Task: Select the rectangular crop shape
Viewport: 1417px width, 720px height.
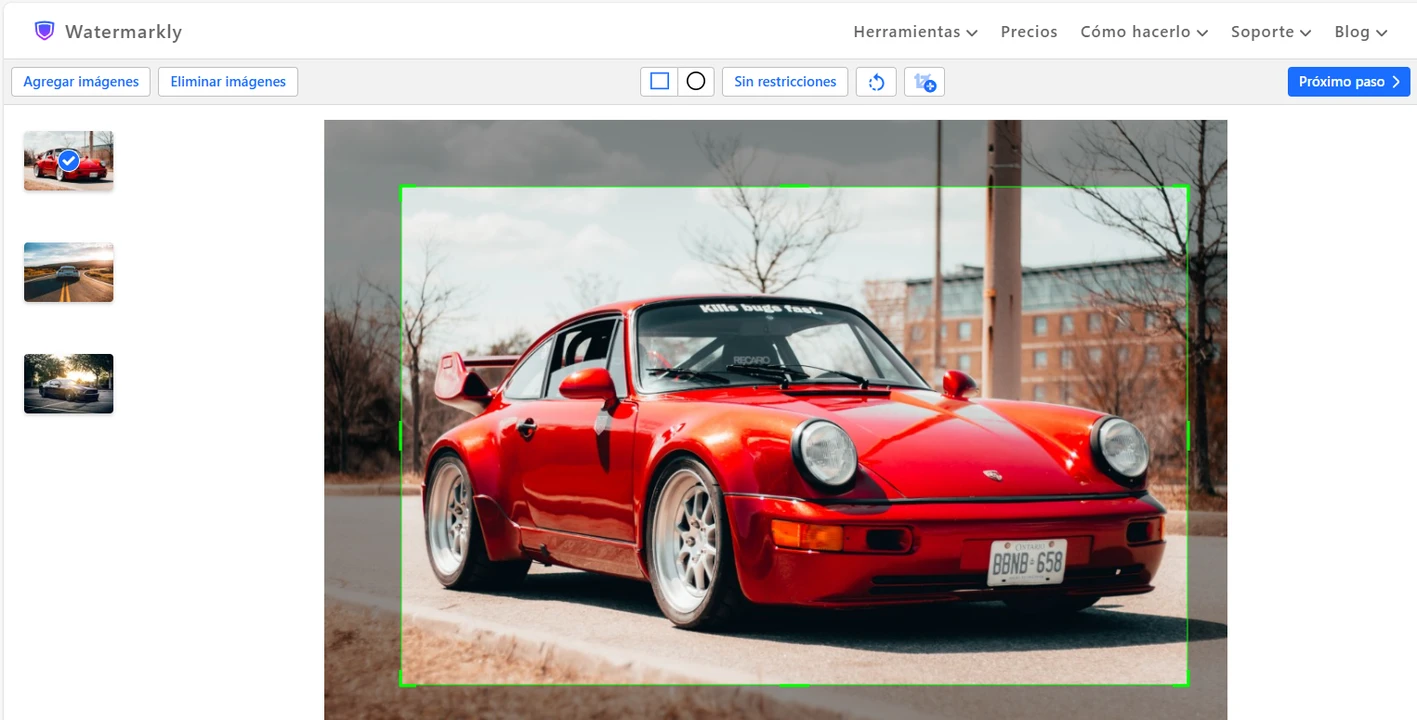Action: (x=659, y=82)
